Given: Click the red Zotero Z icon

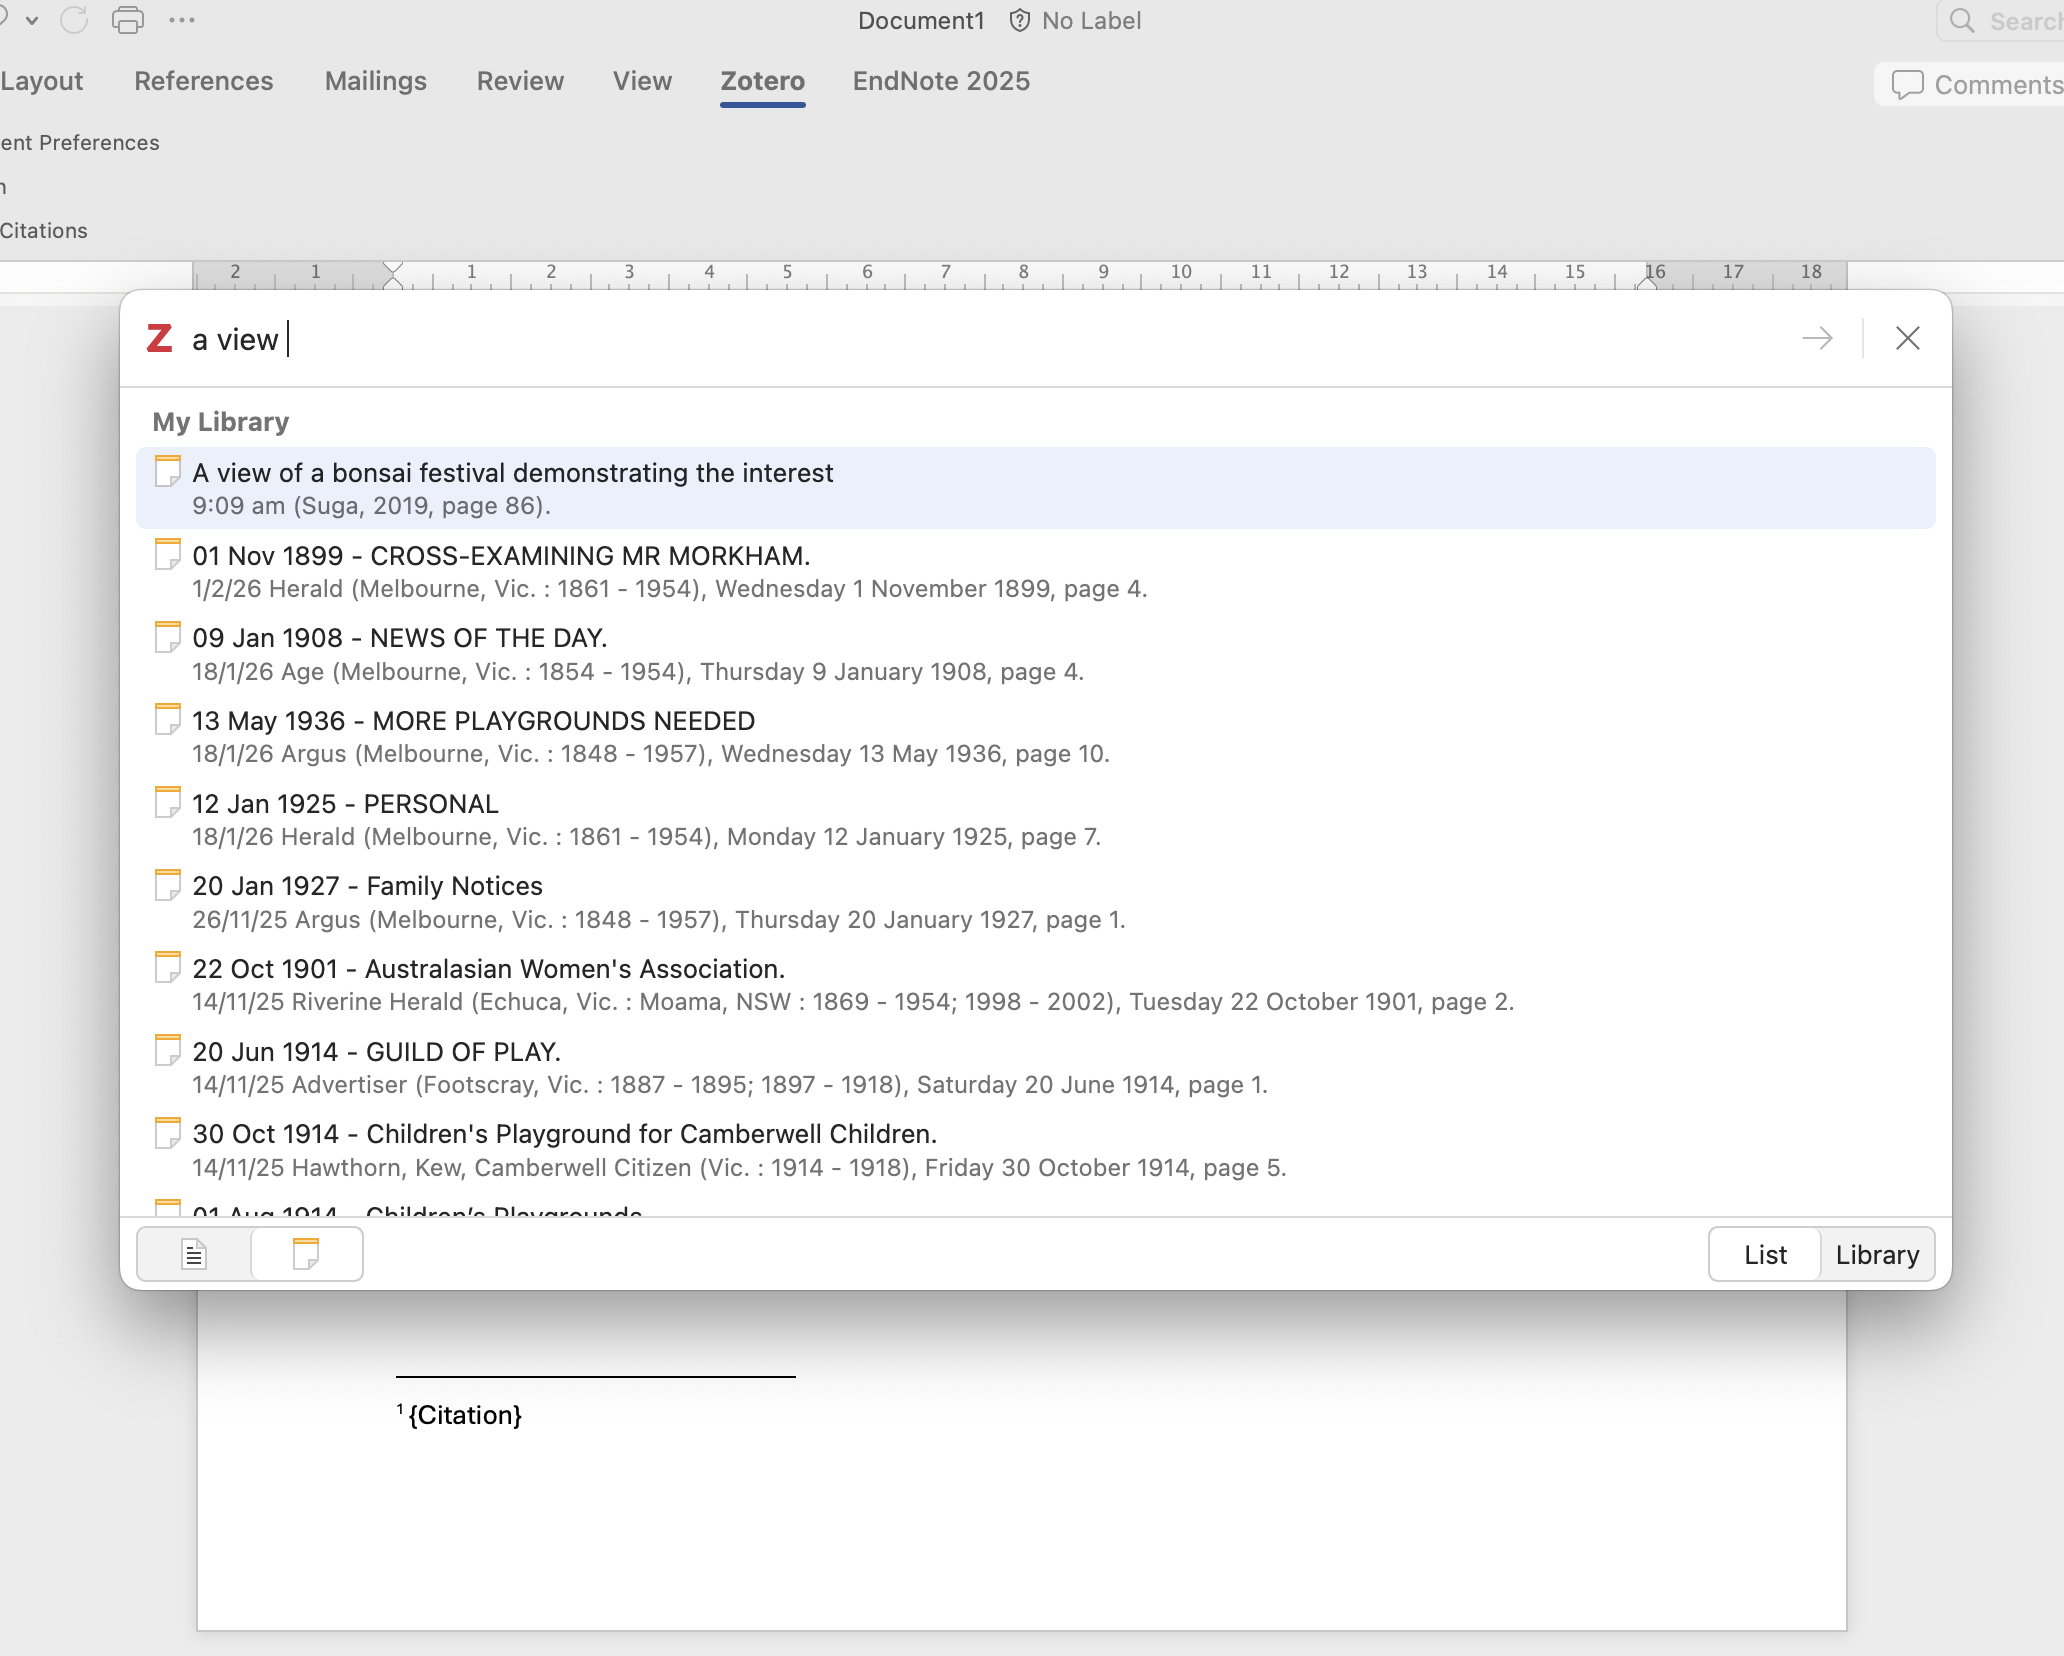Looking at the screenshot, I should (160, 339).
